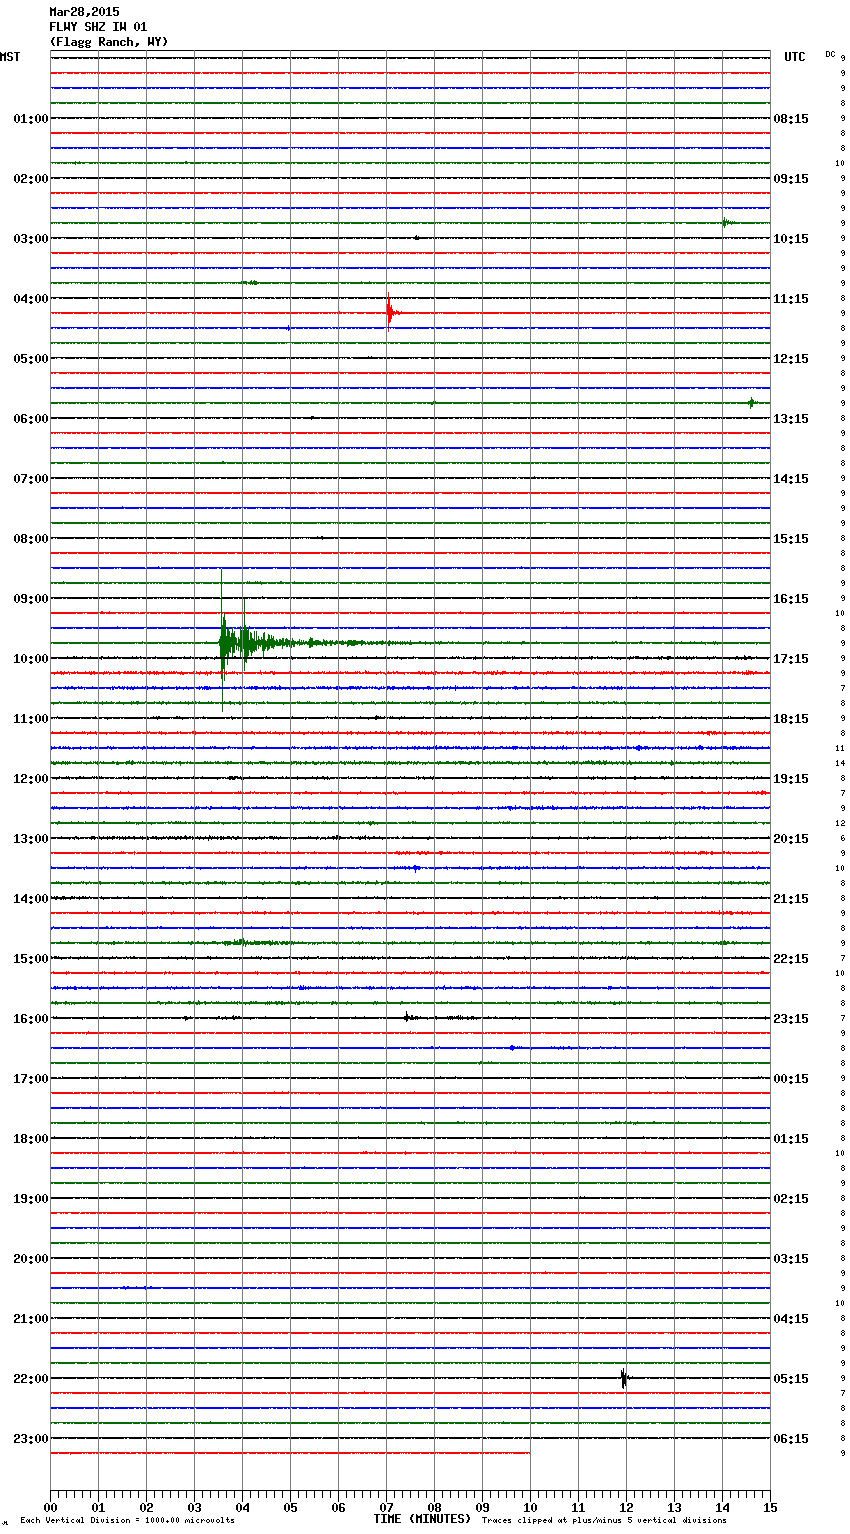Select the 05:00 MST time label
850x1534 pixels.
pos(31,359)
